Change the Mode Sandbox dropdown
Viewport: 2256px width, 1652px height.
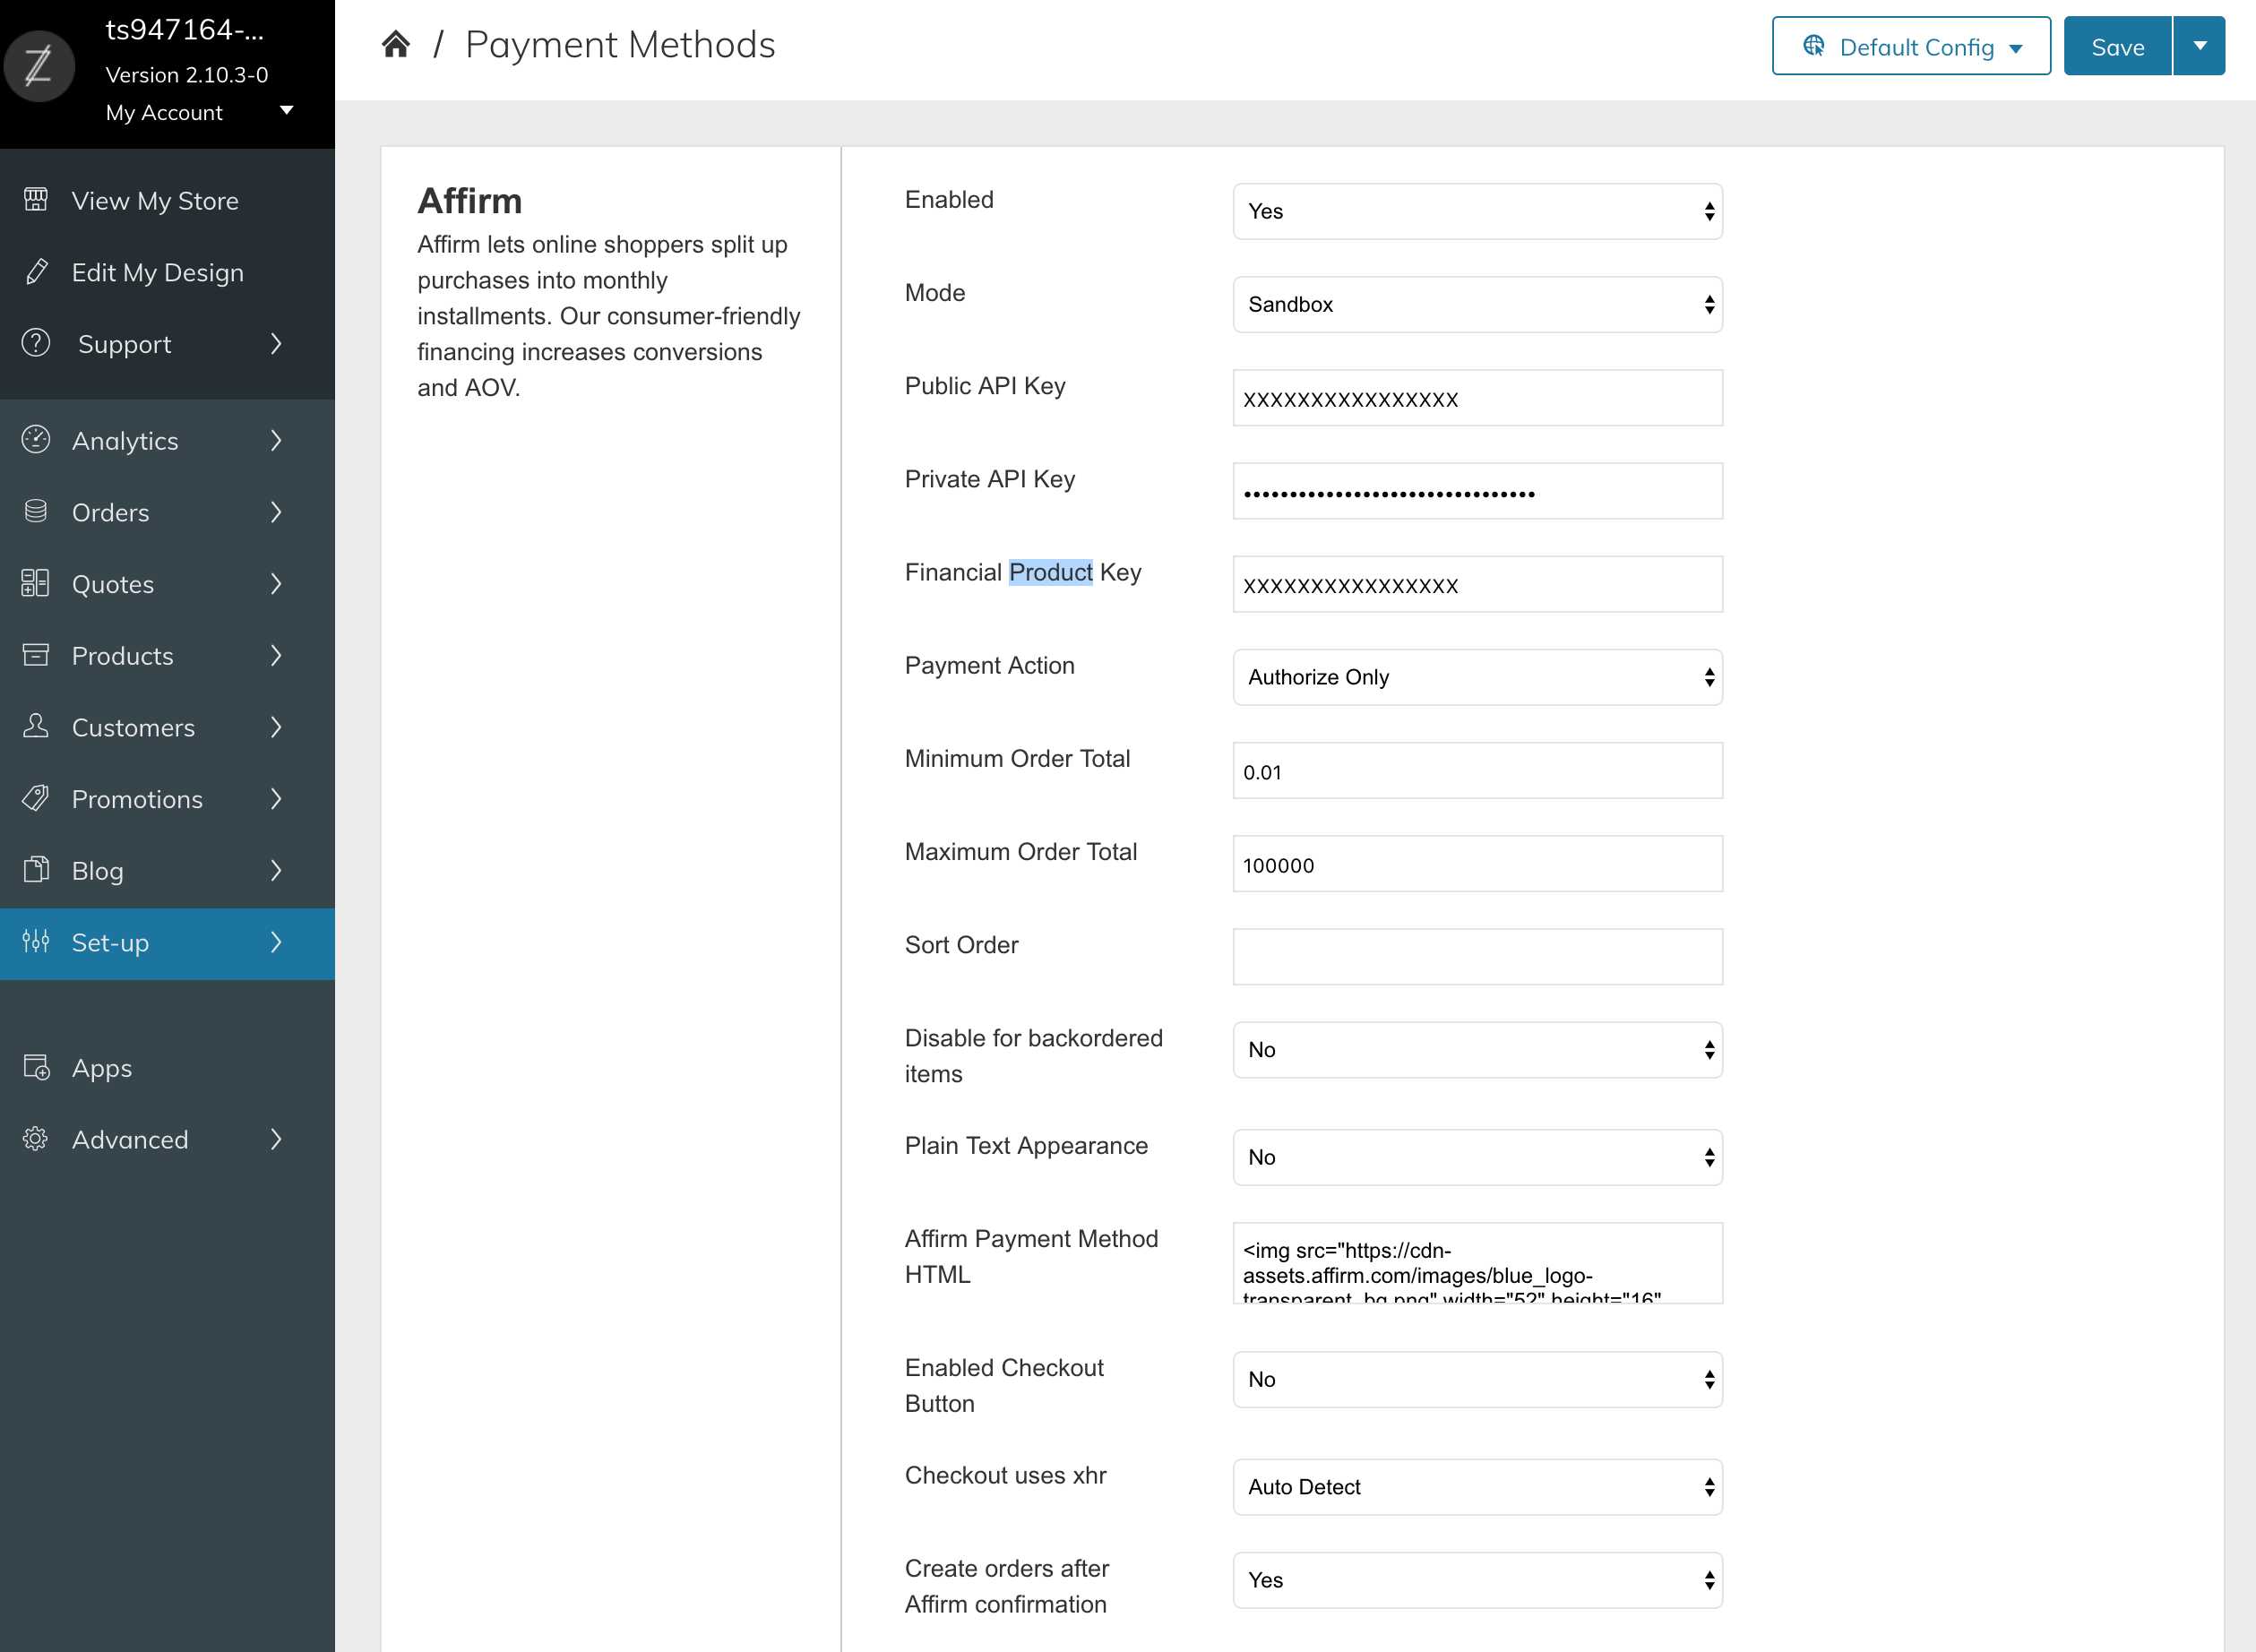click(1477, 304)
